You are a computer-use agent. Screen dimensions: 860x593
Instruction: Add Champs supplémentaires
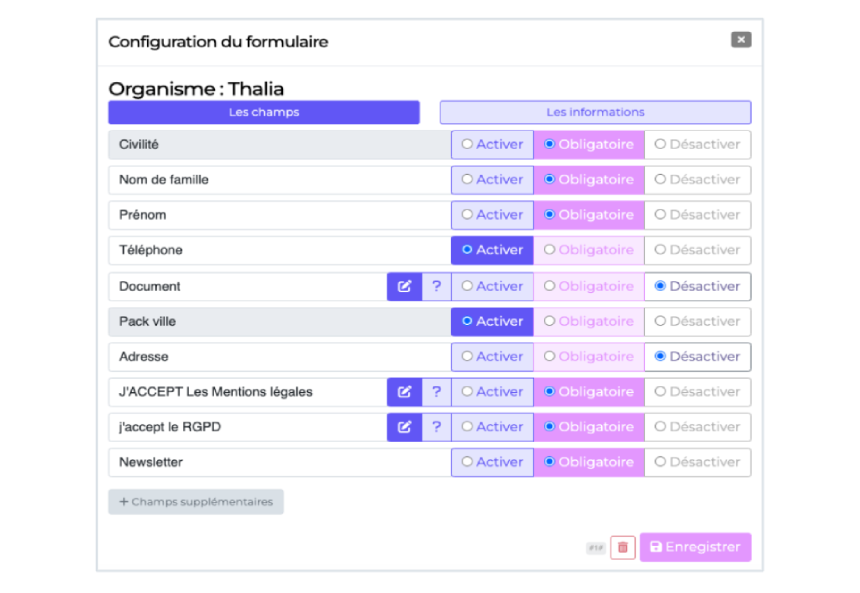(x=196, y=502)
